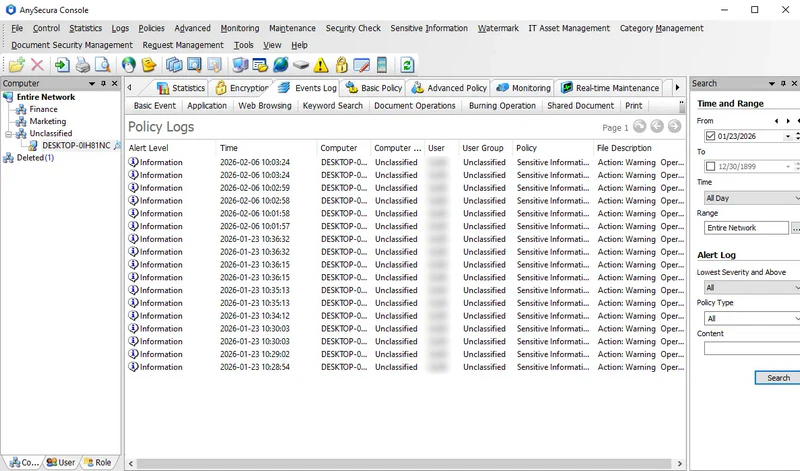The height and width of the screenshot is (471, 800).
Task: Click the screen with magnifier toolbar icon
Action: tap(194, 65)
